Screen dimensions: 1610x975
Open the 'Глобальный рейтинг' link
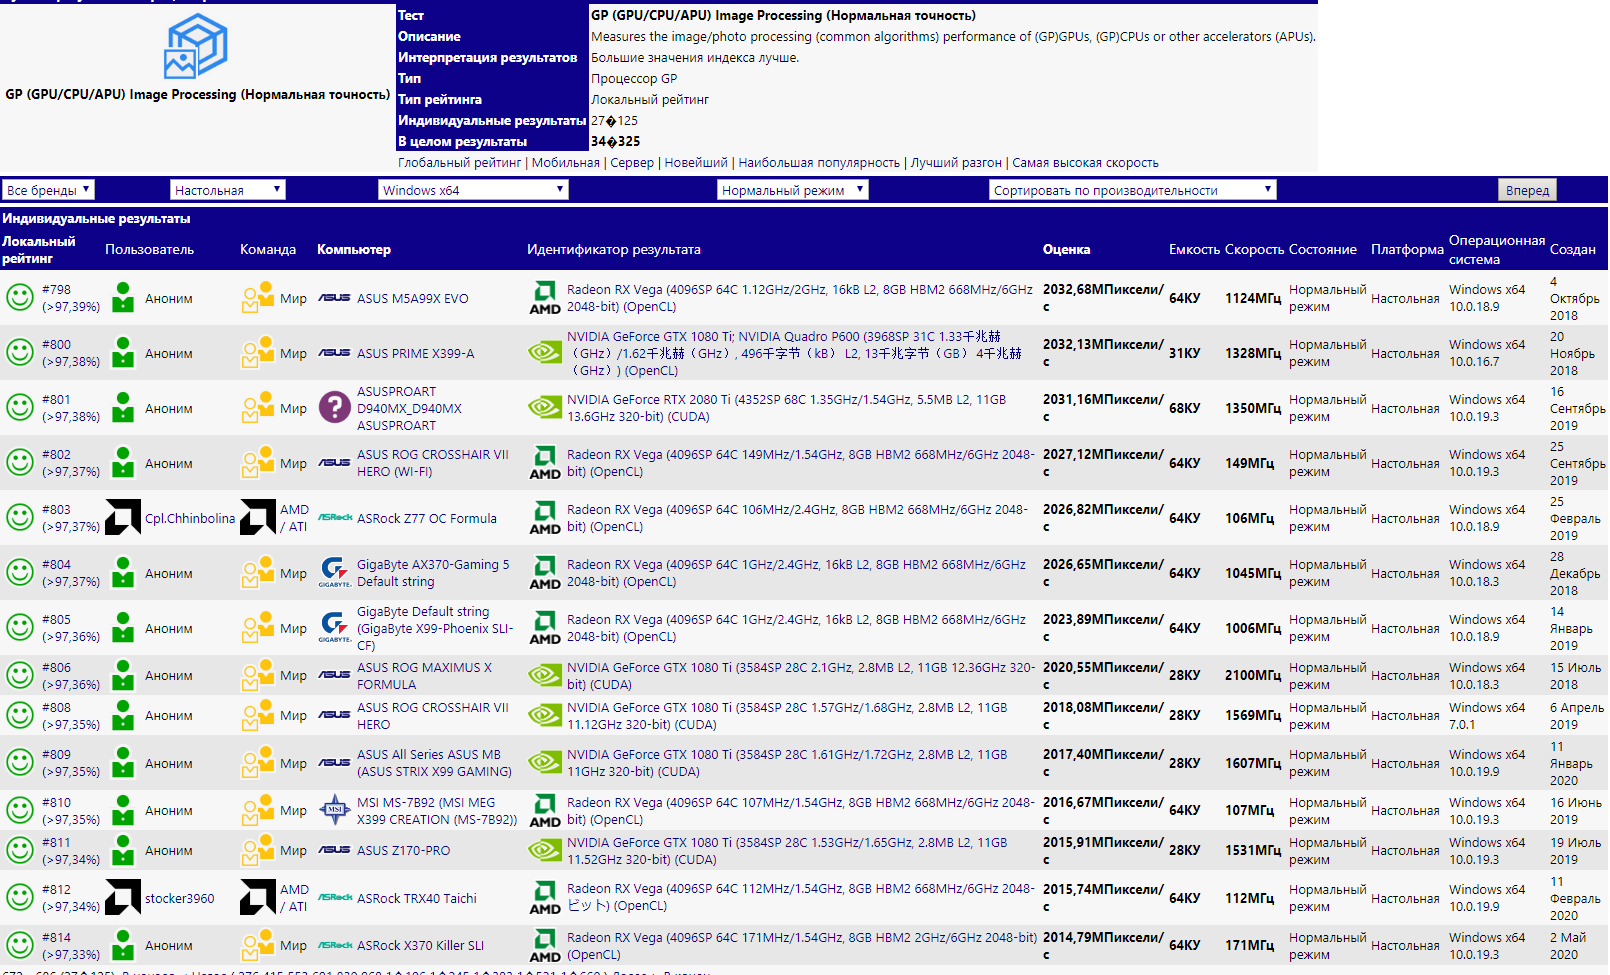click(x=460, y=163)
